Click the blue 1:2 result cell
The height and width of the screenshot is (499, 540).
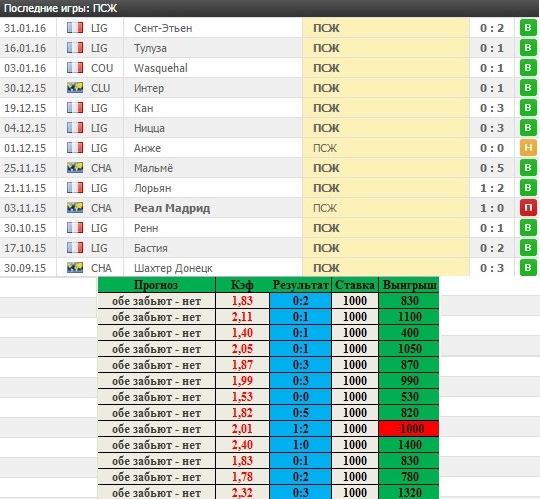click(x=300, y=429)
